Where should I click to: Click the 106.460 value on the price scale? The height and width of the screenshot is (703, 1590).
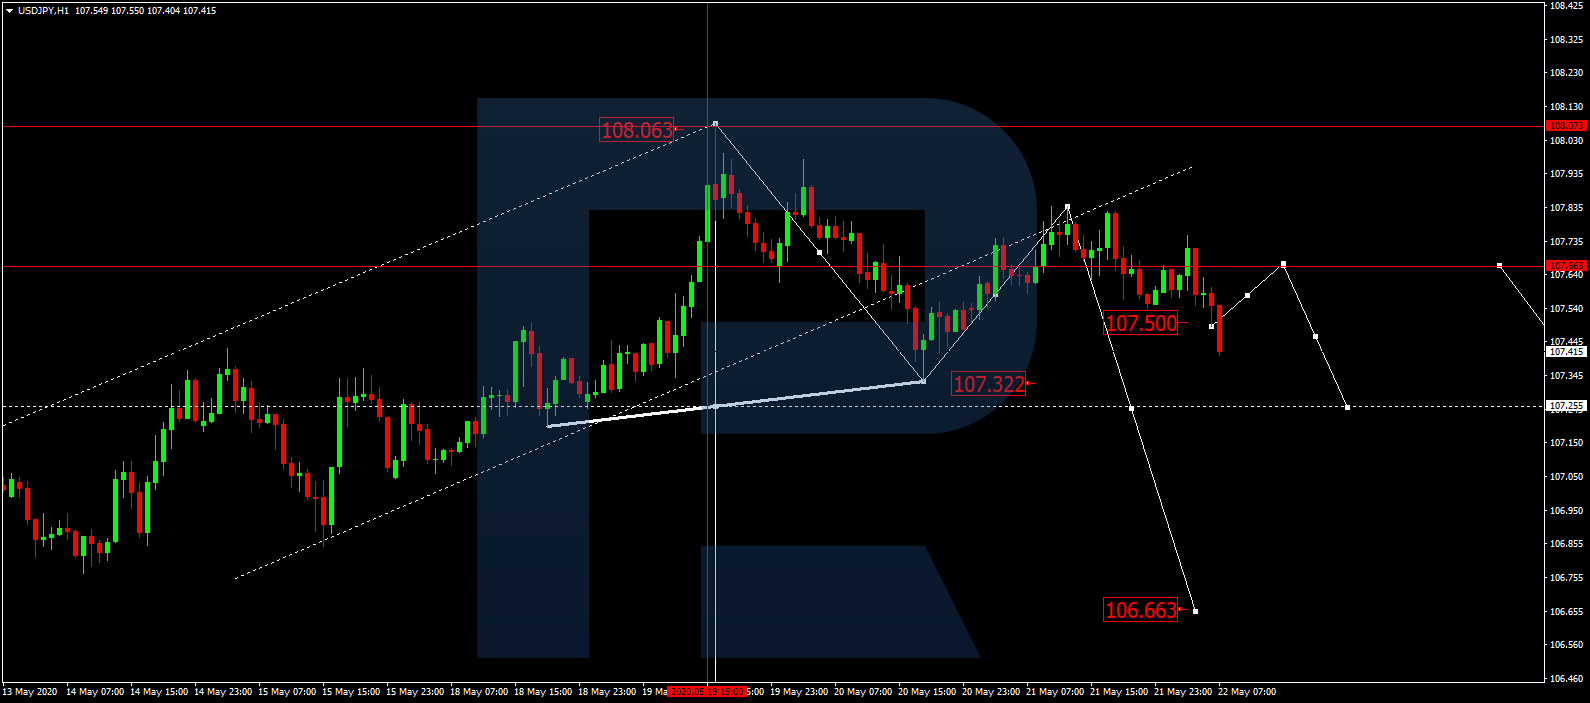(1566, 679)
